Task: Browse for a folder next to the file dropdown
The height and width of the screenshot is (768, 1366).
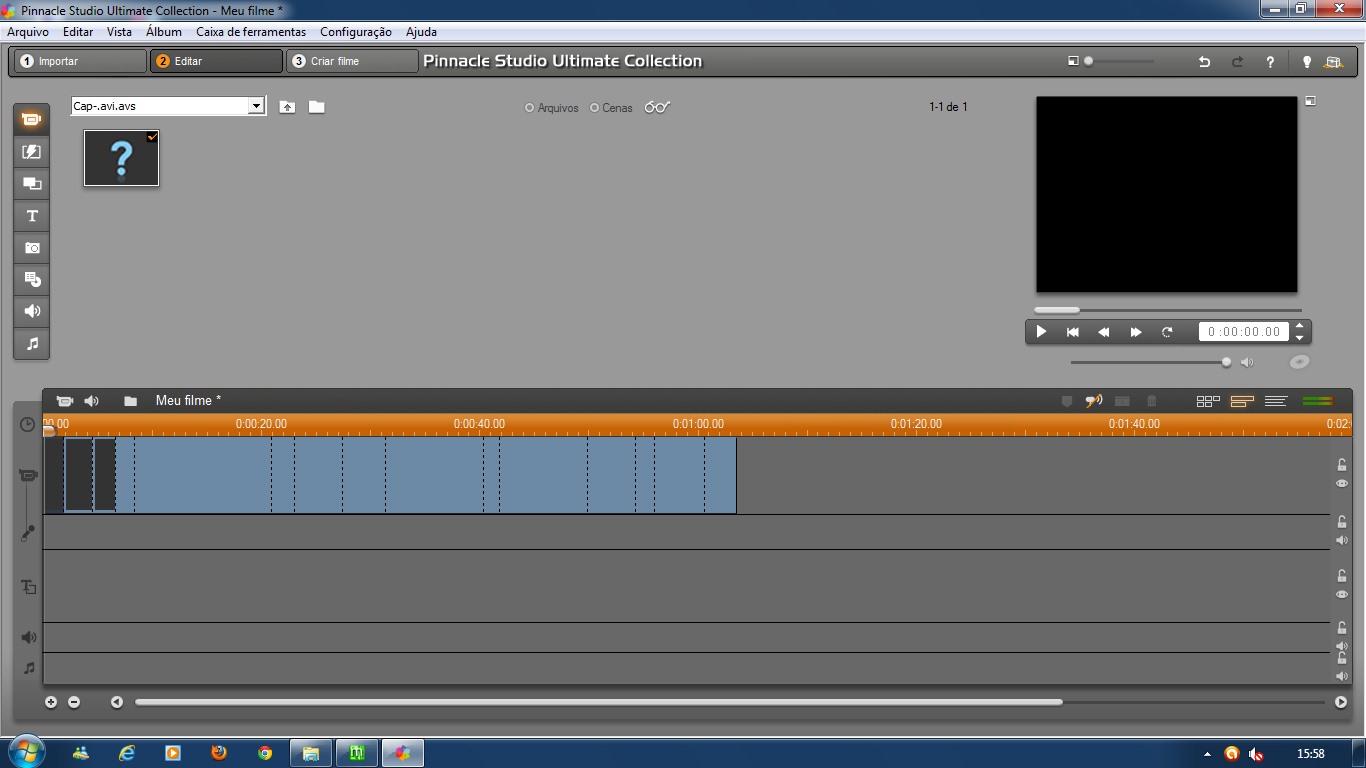Action: 316,106
